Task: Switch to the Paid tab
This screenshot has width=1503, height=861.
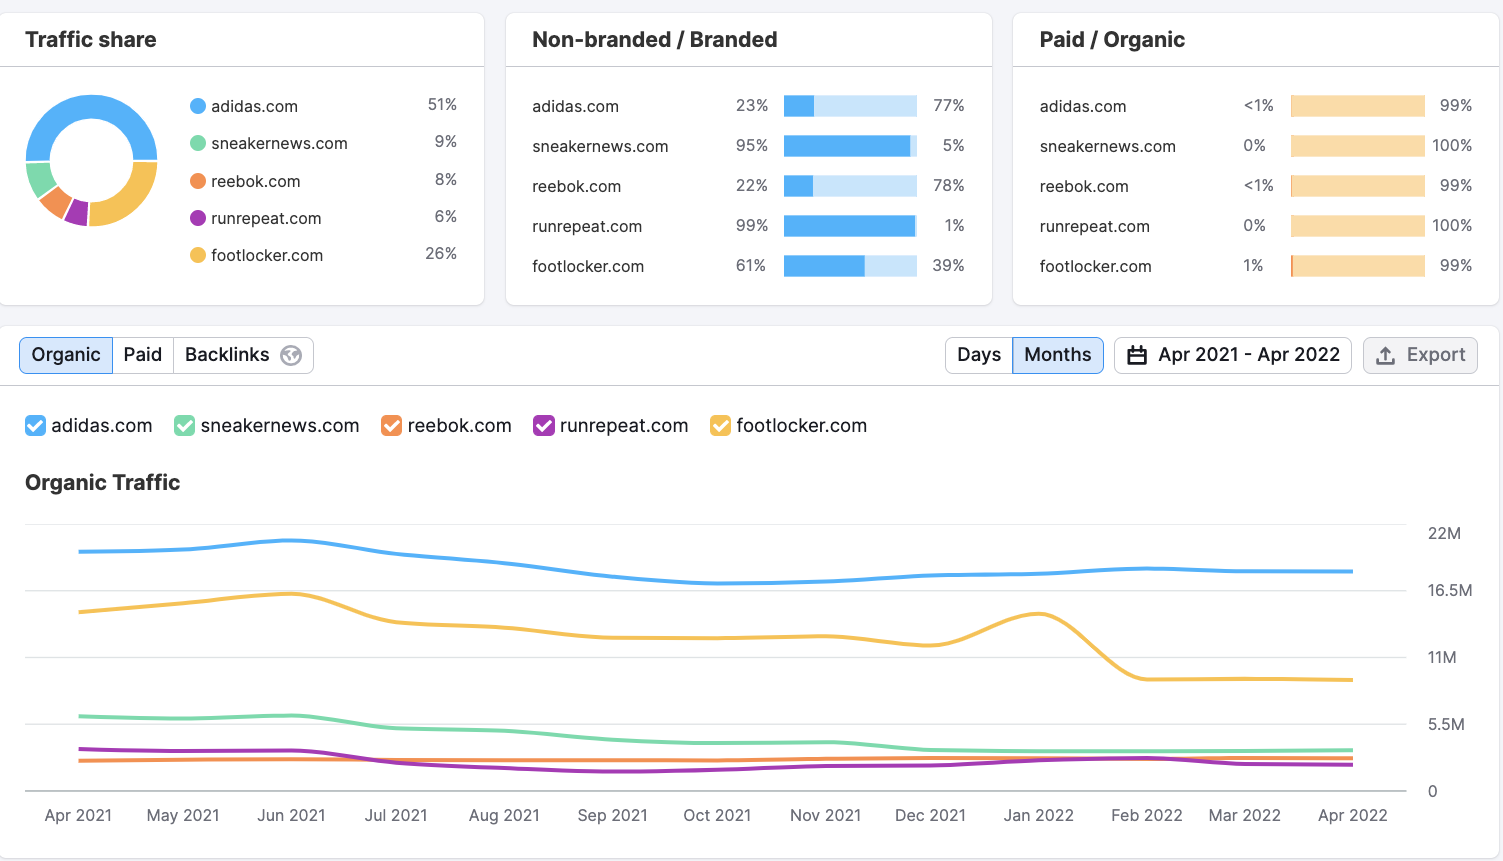Action: pos(143,355)
